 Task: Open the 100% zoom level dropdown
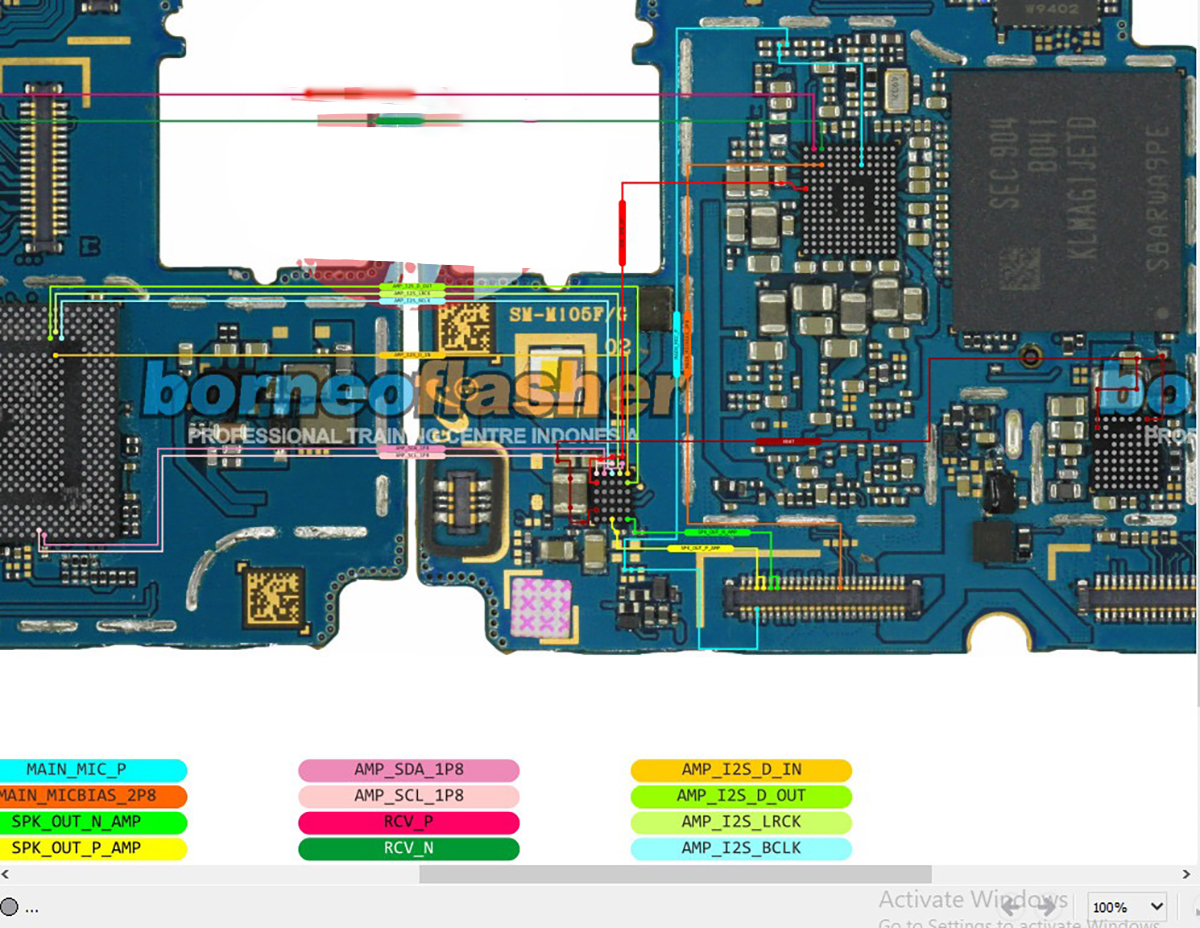coord(1126,907)
